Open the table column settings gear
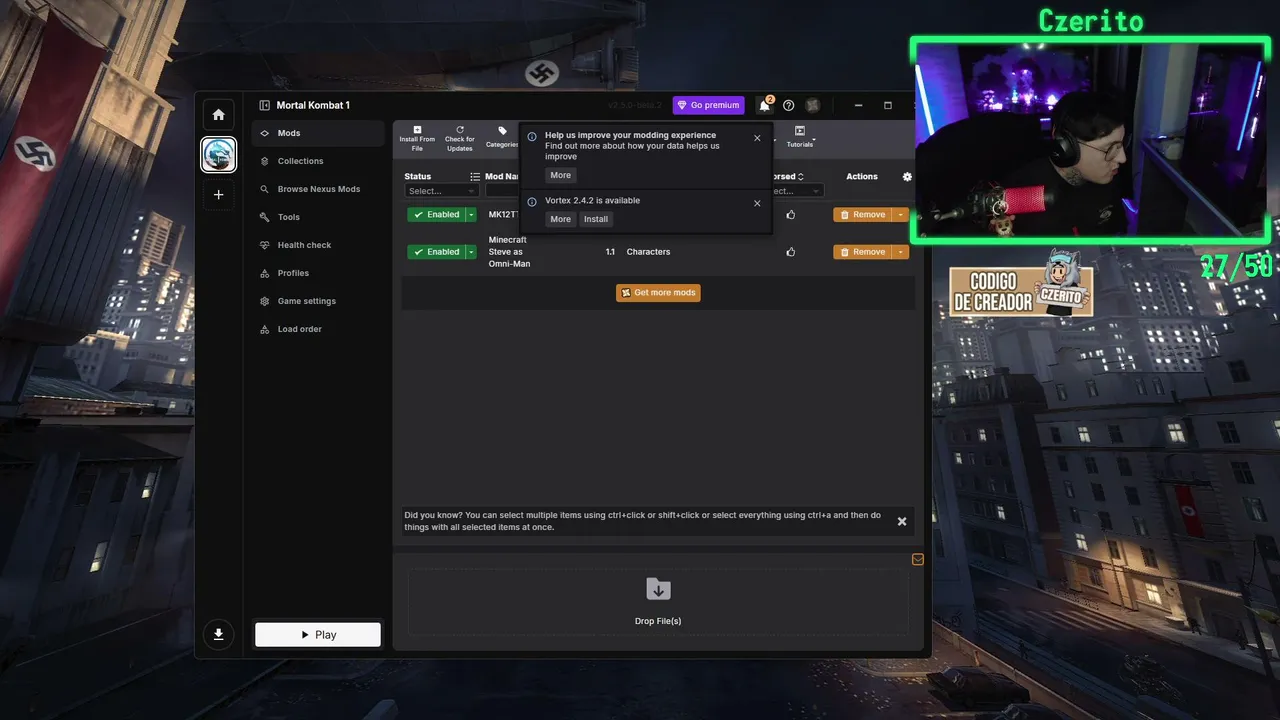The height and width of the screenshot is (720, 1280). pos(907,177)
